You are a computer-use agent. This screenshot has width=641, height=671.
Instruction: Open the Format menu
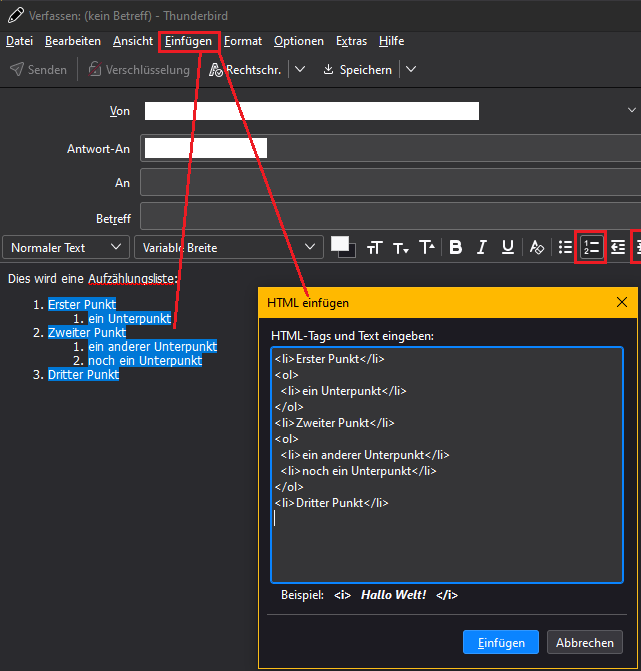(243, 41)
